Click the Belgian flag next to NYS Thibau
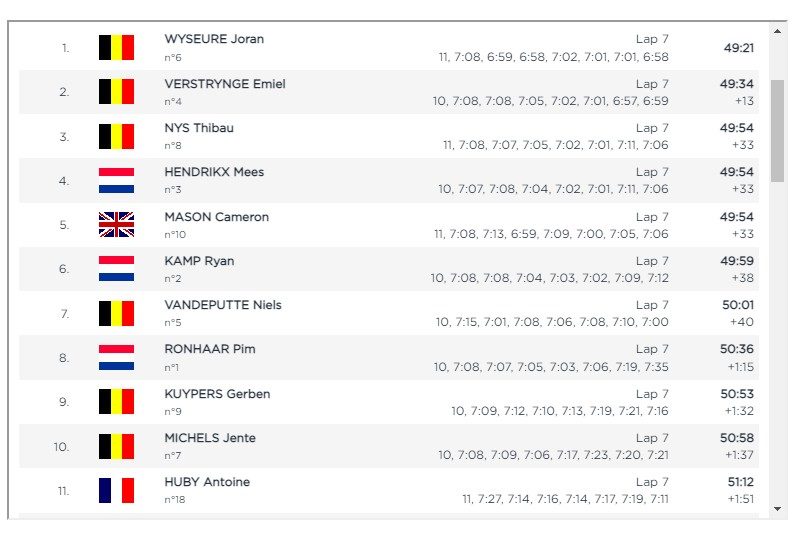 pos(116,136)
